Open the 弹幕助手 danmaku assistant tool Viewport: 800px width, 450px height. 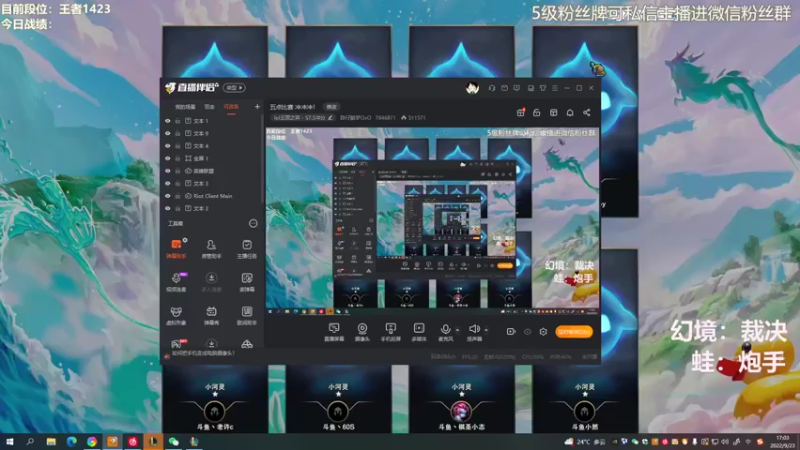[x=176, y=248]
